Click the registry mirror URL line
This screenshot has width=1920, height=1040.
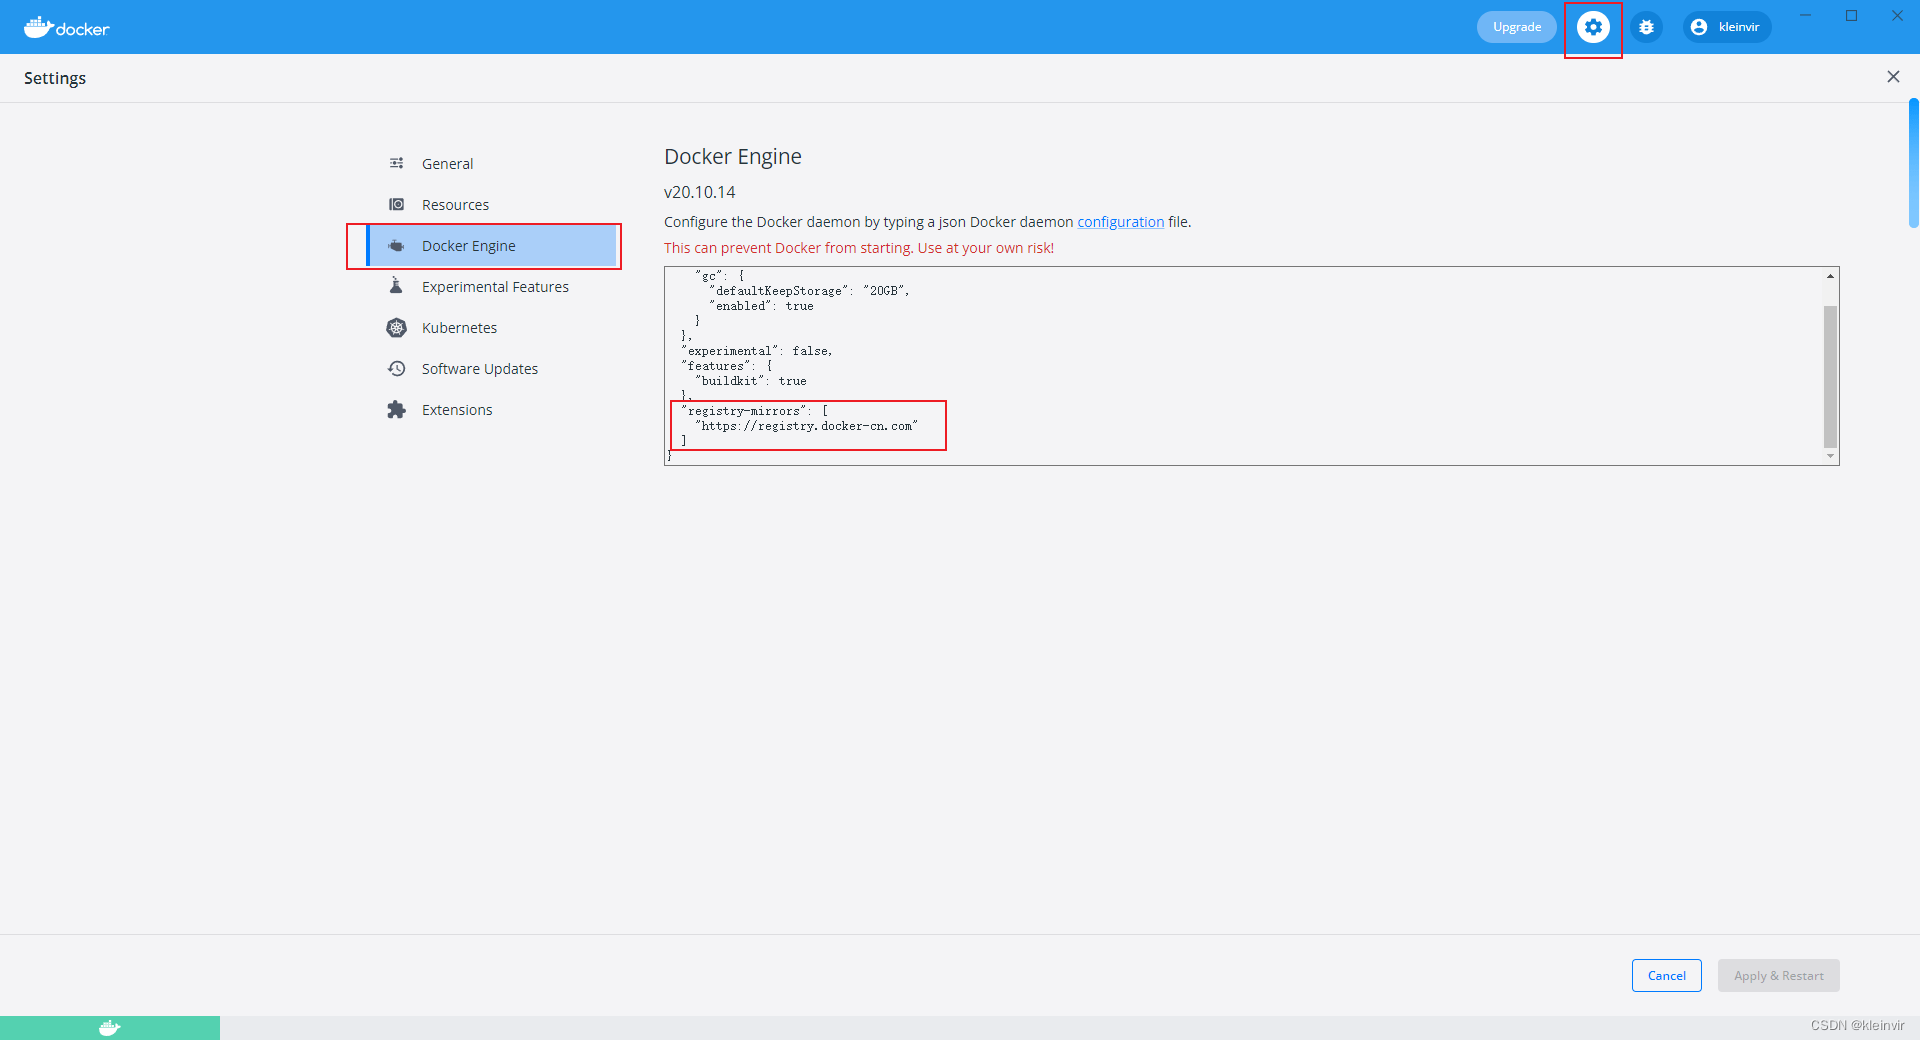click(x=806, y=426)
